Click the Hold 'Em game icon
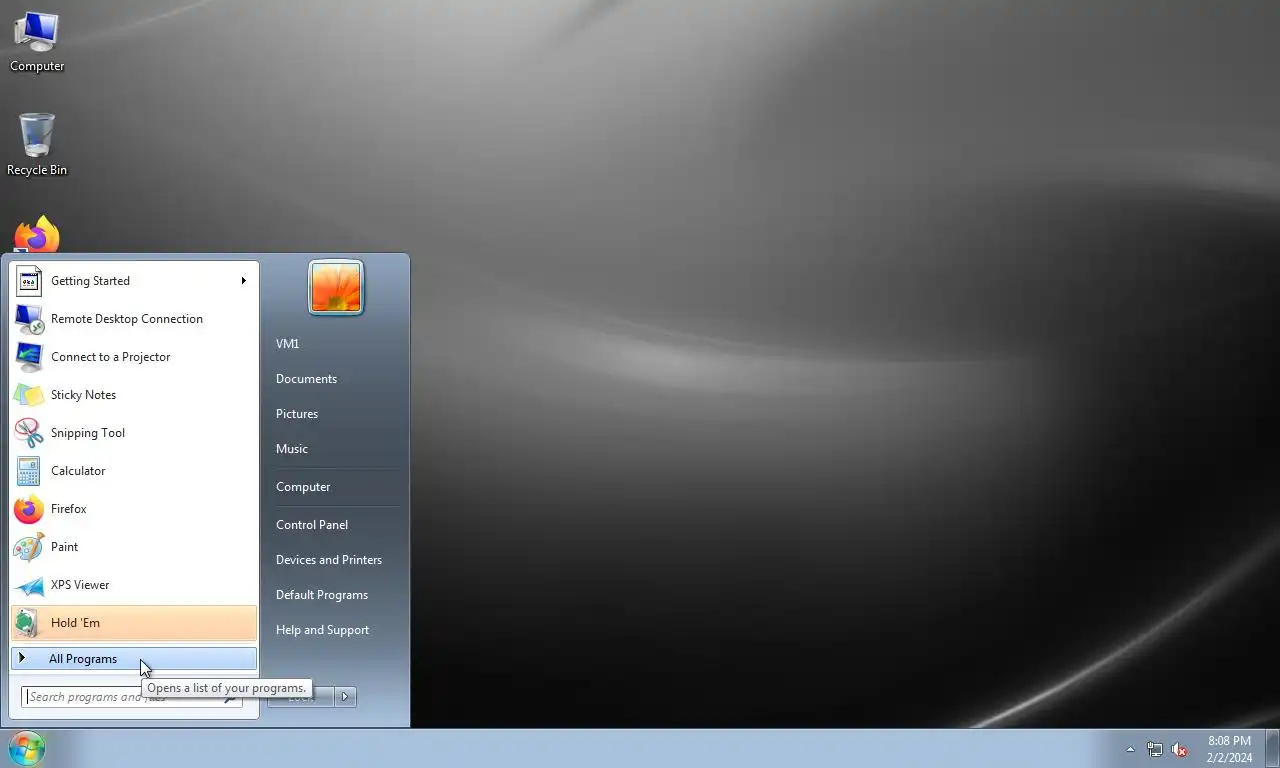Viewport: 1280px width, 768px height. point(29,623)
